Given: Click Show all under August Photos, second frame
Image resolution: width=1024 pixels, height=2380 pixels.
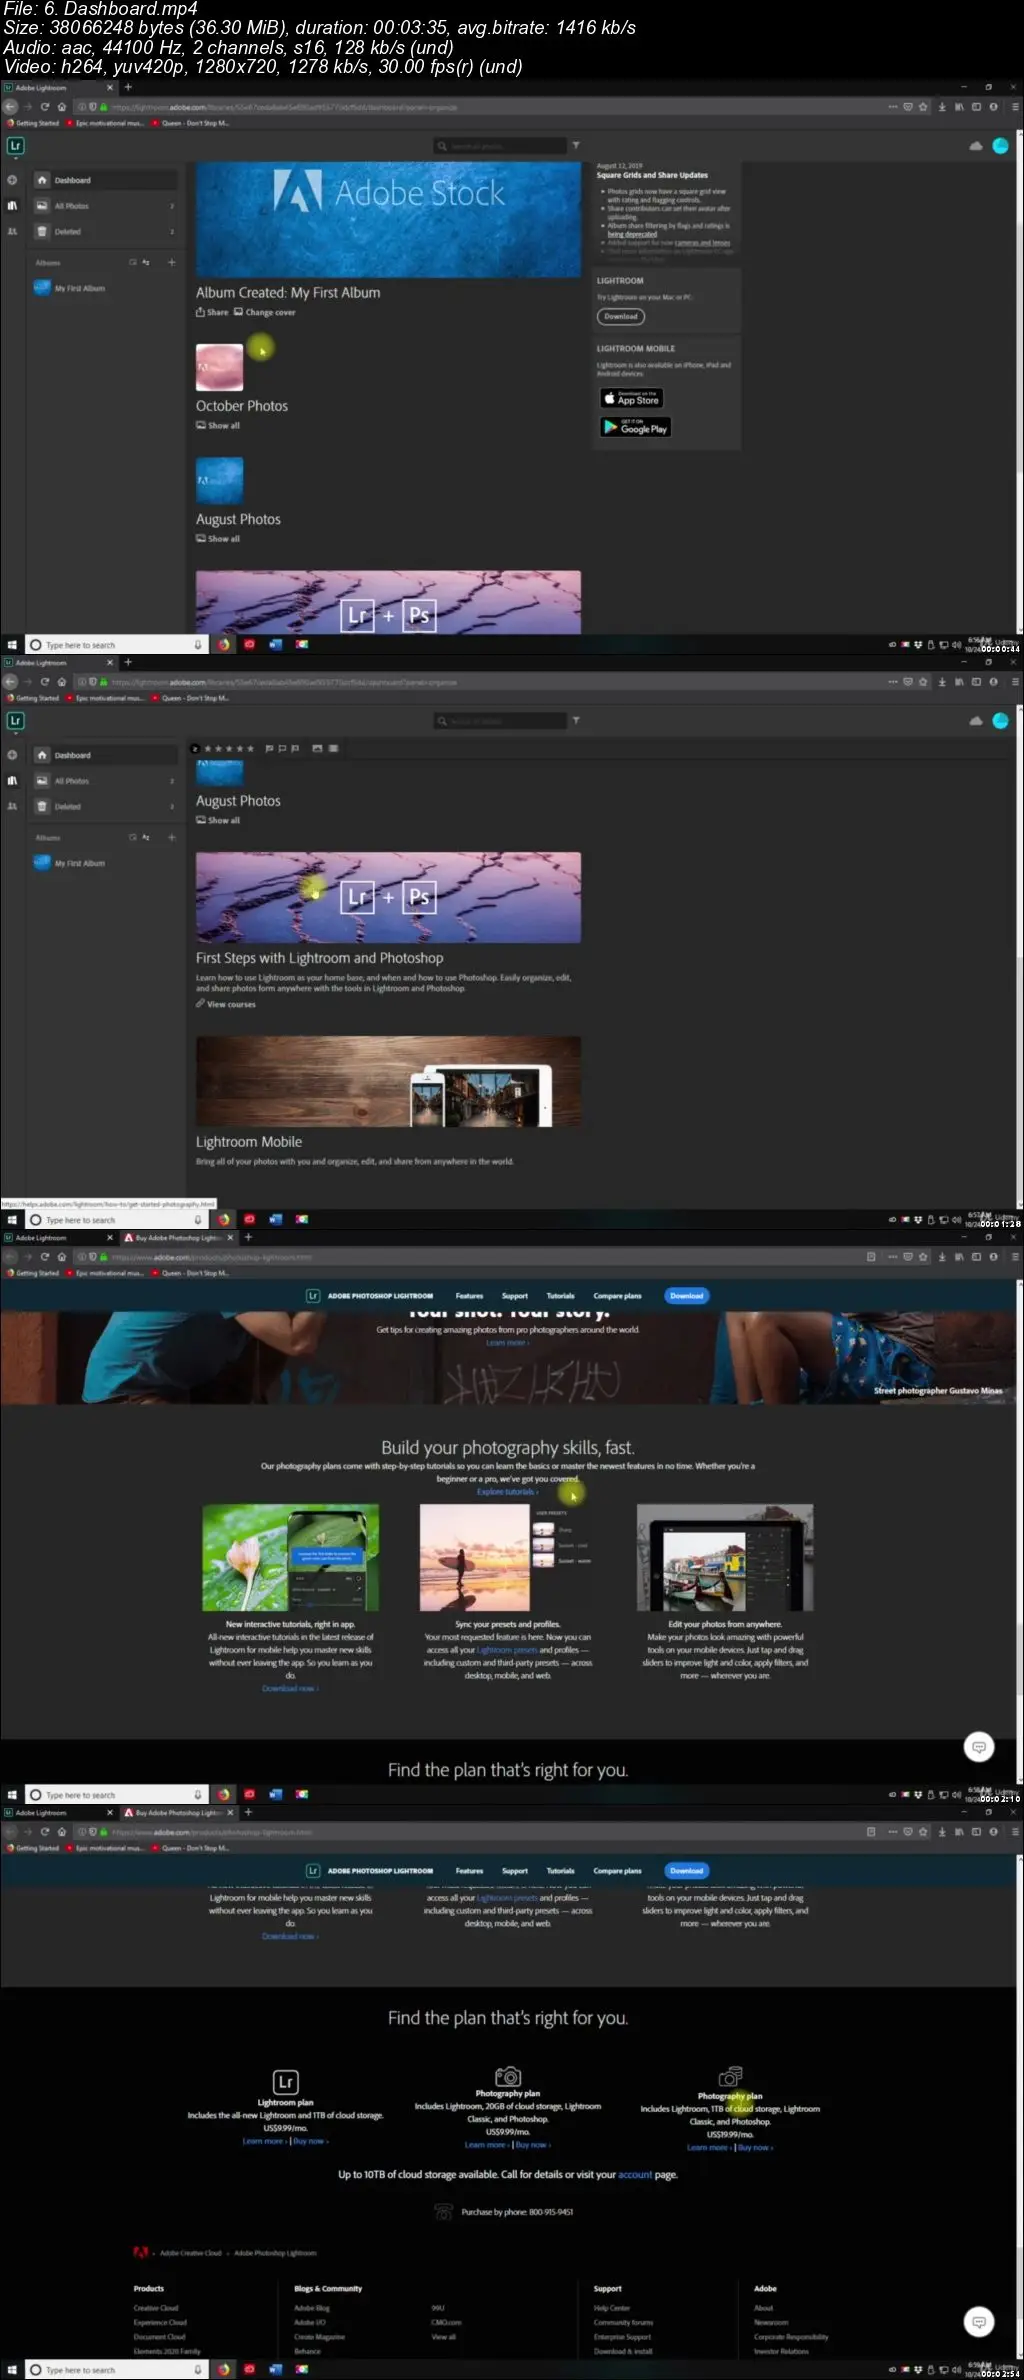Looking at the screenshot, I should pos(218,820).
